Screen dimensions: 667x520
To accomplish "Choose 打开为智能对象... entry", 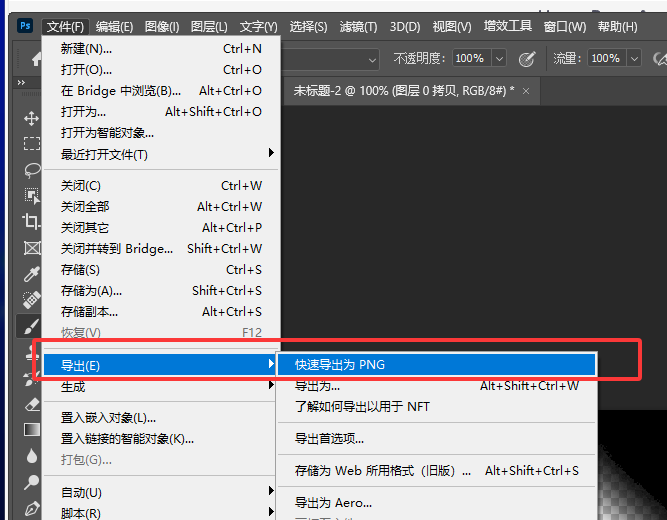I will (162, 133).
